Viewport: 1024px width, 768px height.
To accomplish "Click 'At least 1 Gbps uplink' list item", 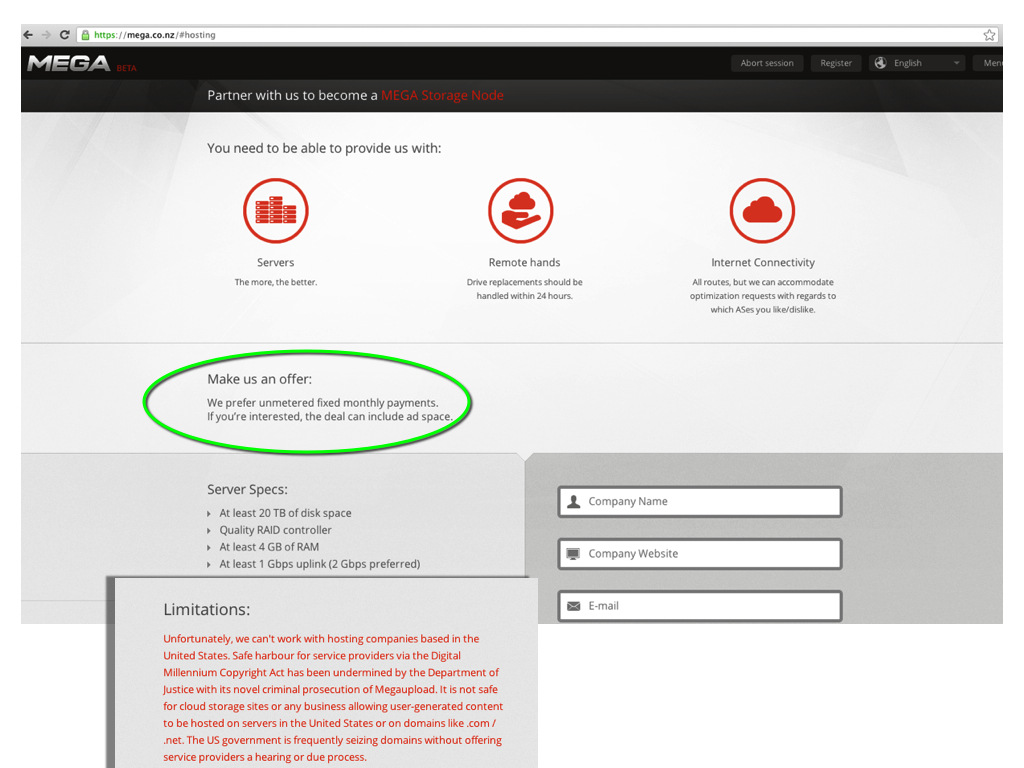I will pos(319,564).
